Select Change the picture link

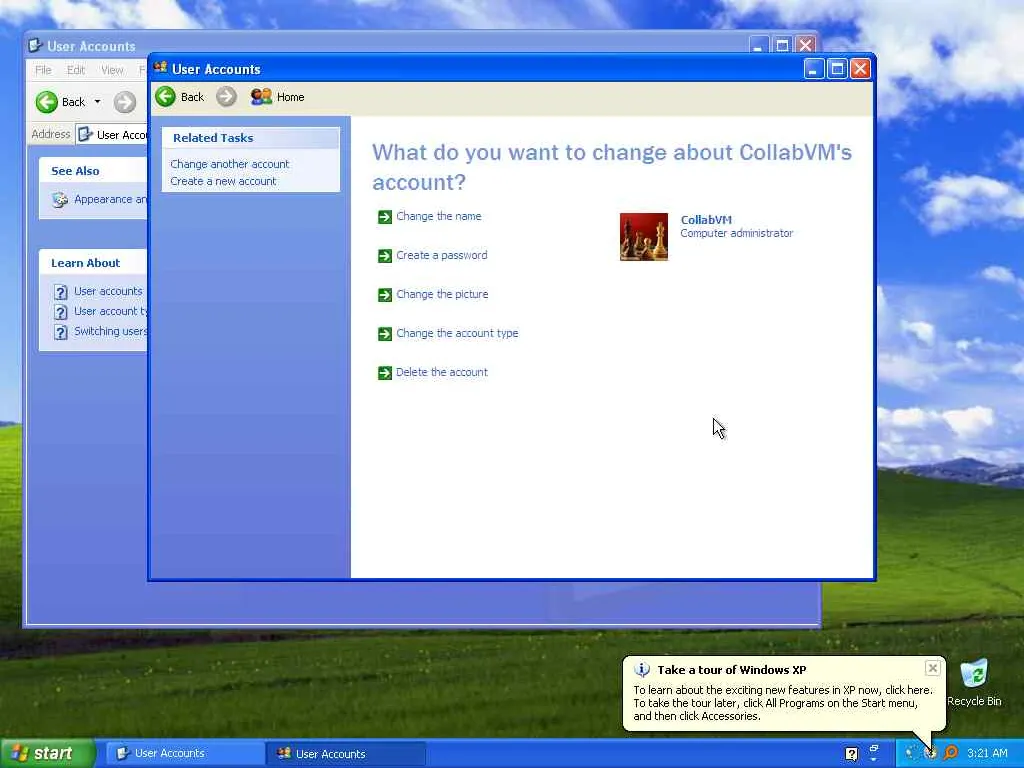442,295
